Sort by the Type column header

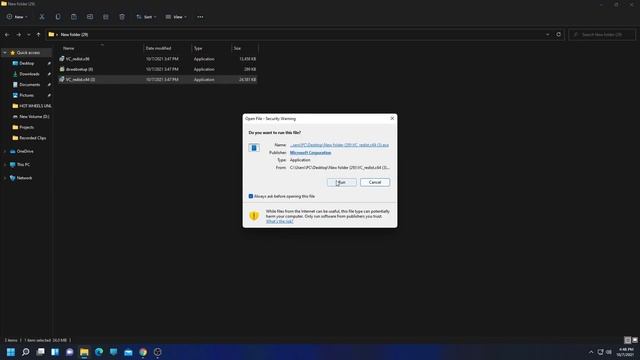(211, 48)
